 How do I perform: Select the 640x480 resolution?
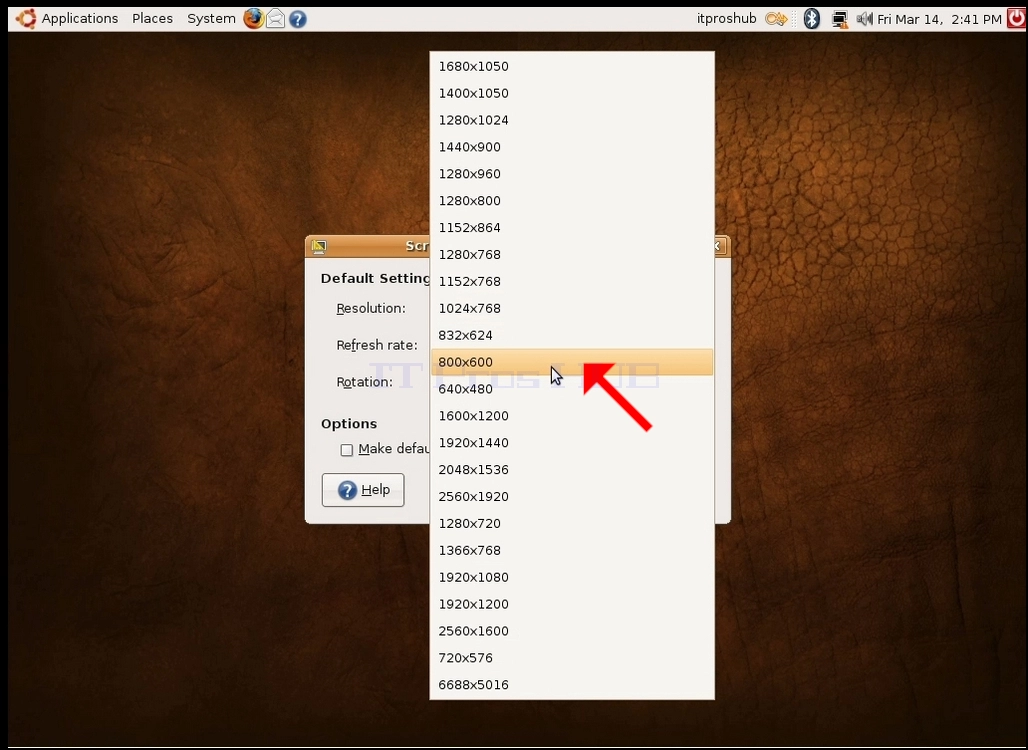pos(572,389)
